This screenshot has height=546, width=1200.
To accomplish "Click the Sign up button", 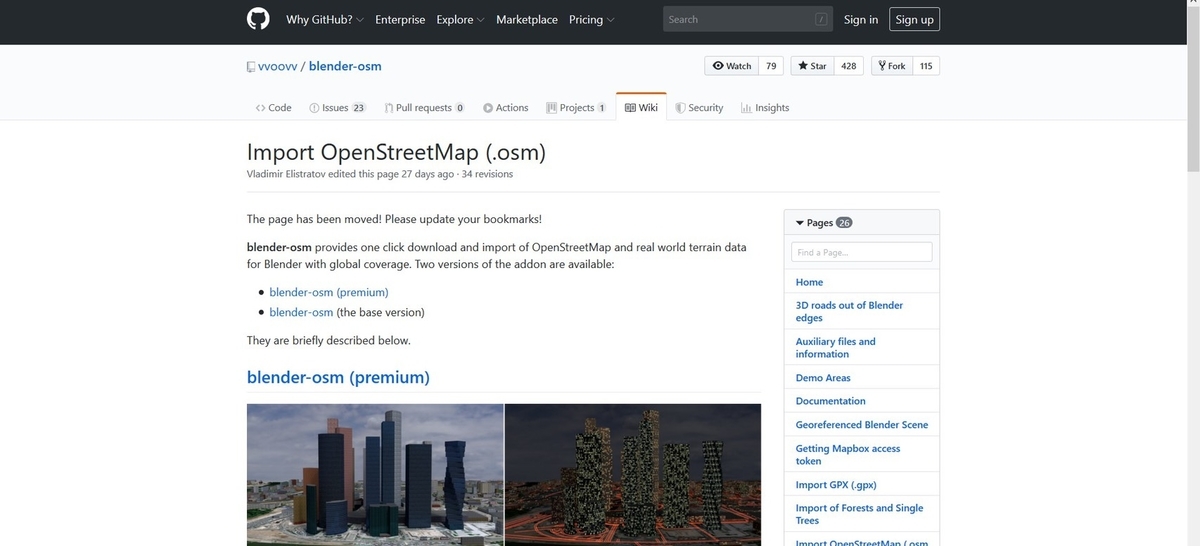I will click(x=914, y=19).
